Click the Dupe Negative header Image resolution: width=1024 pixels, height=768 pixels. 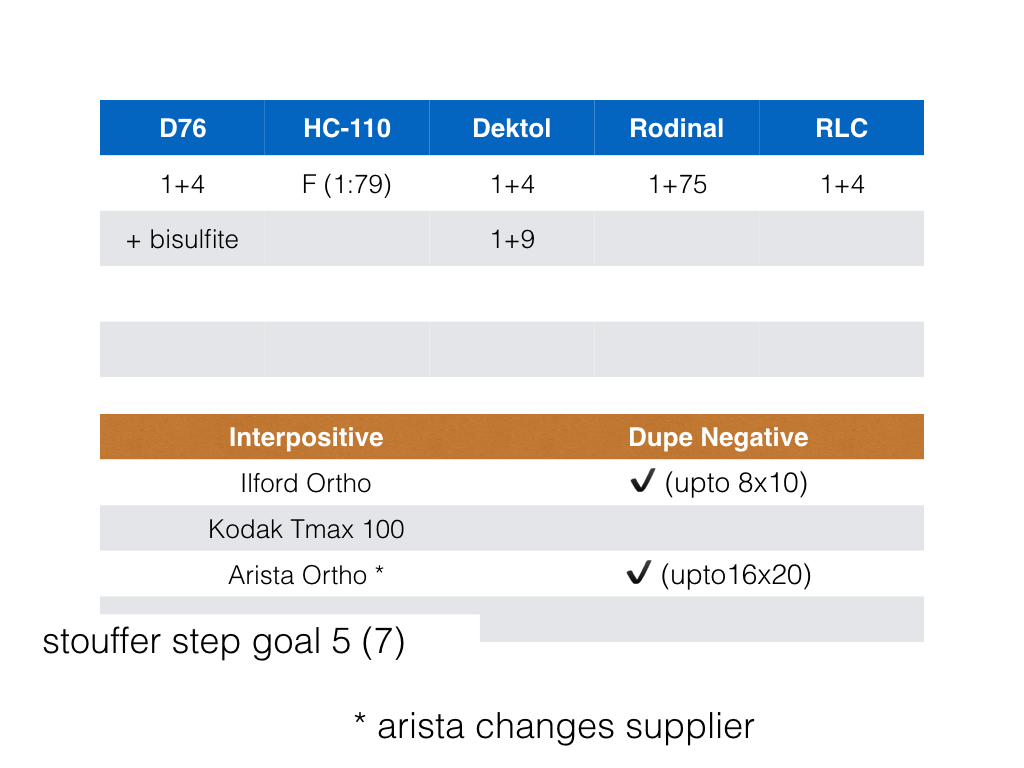coord(718,437)
